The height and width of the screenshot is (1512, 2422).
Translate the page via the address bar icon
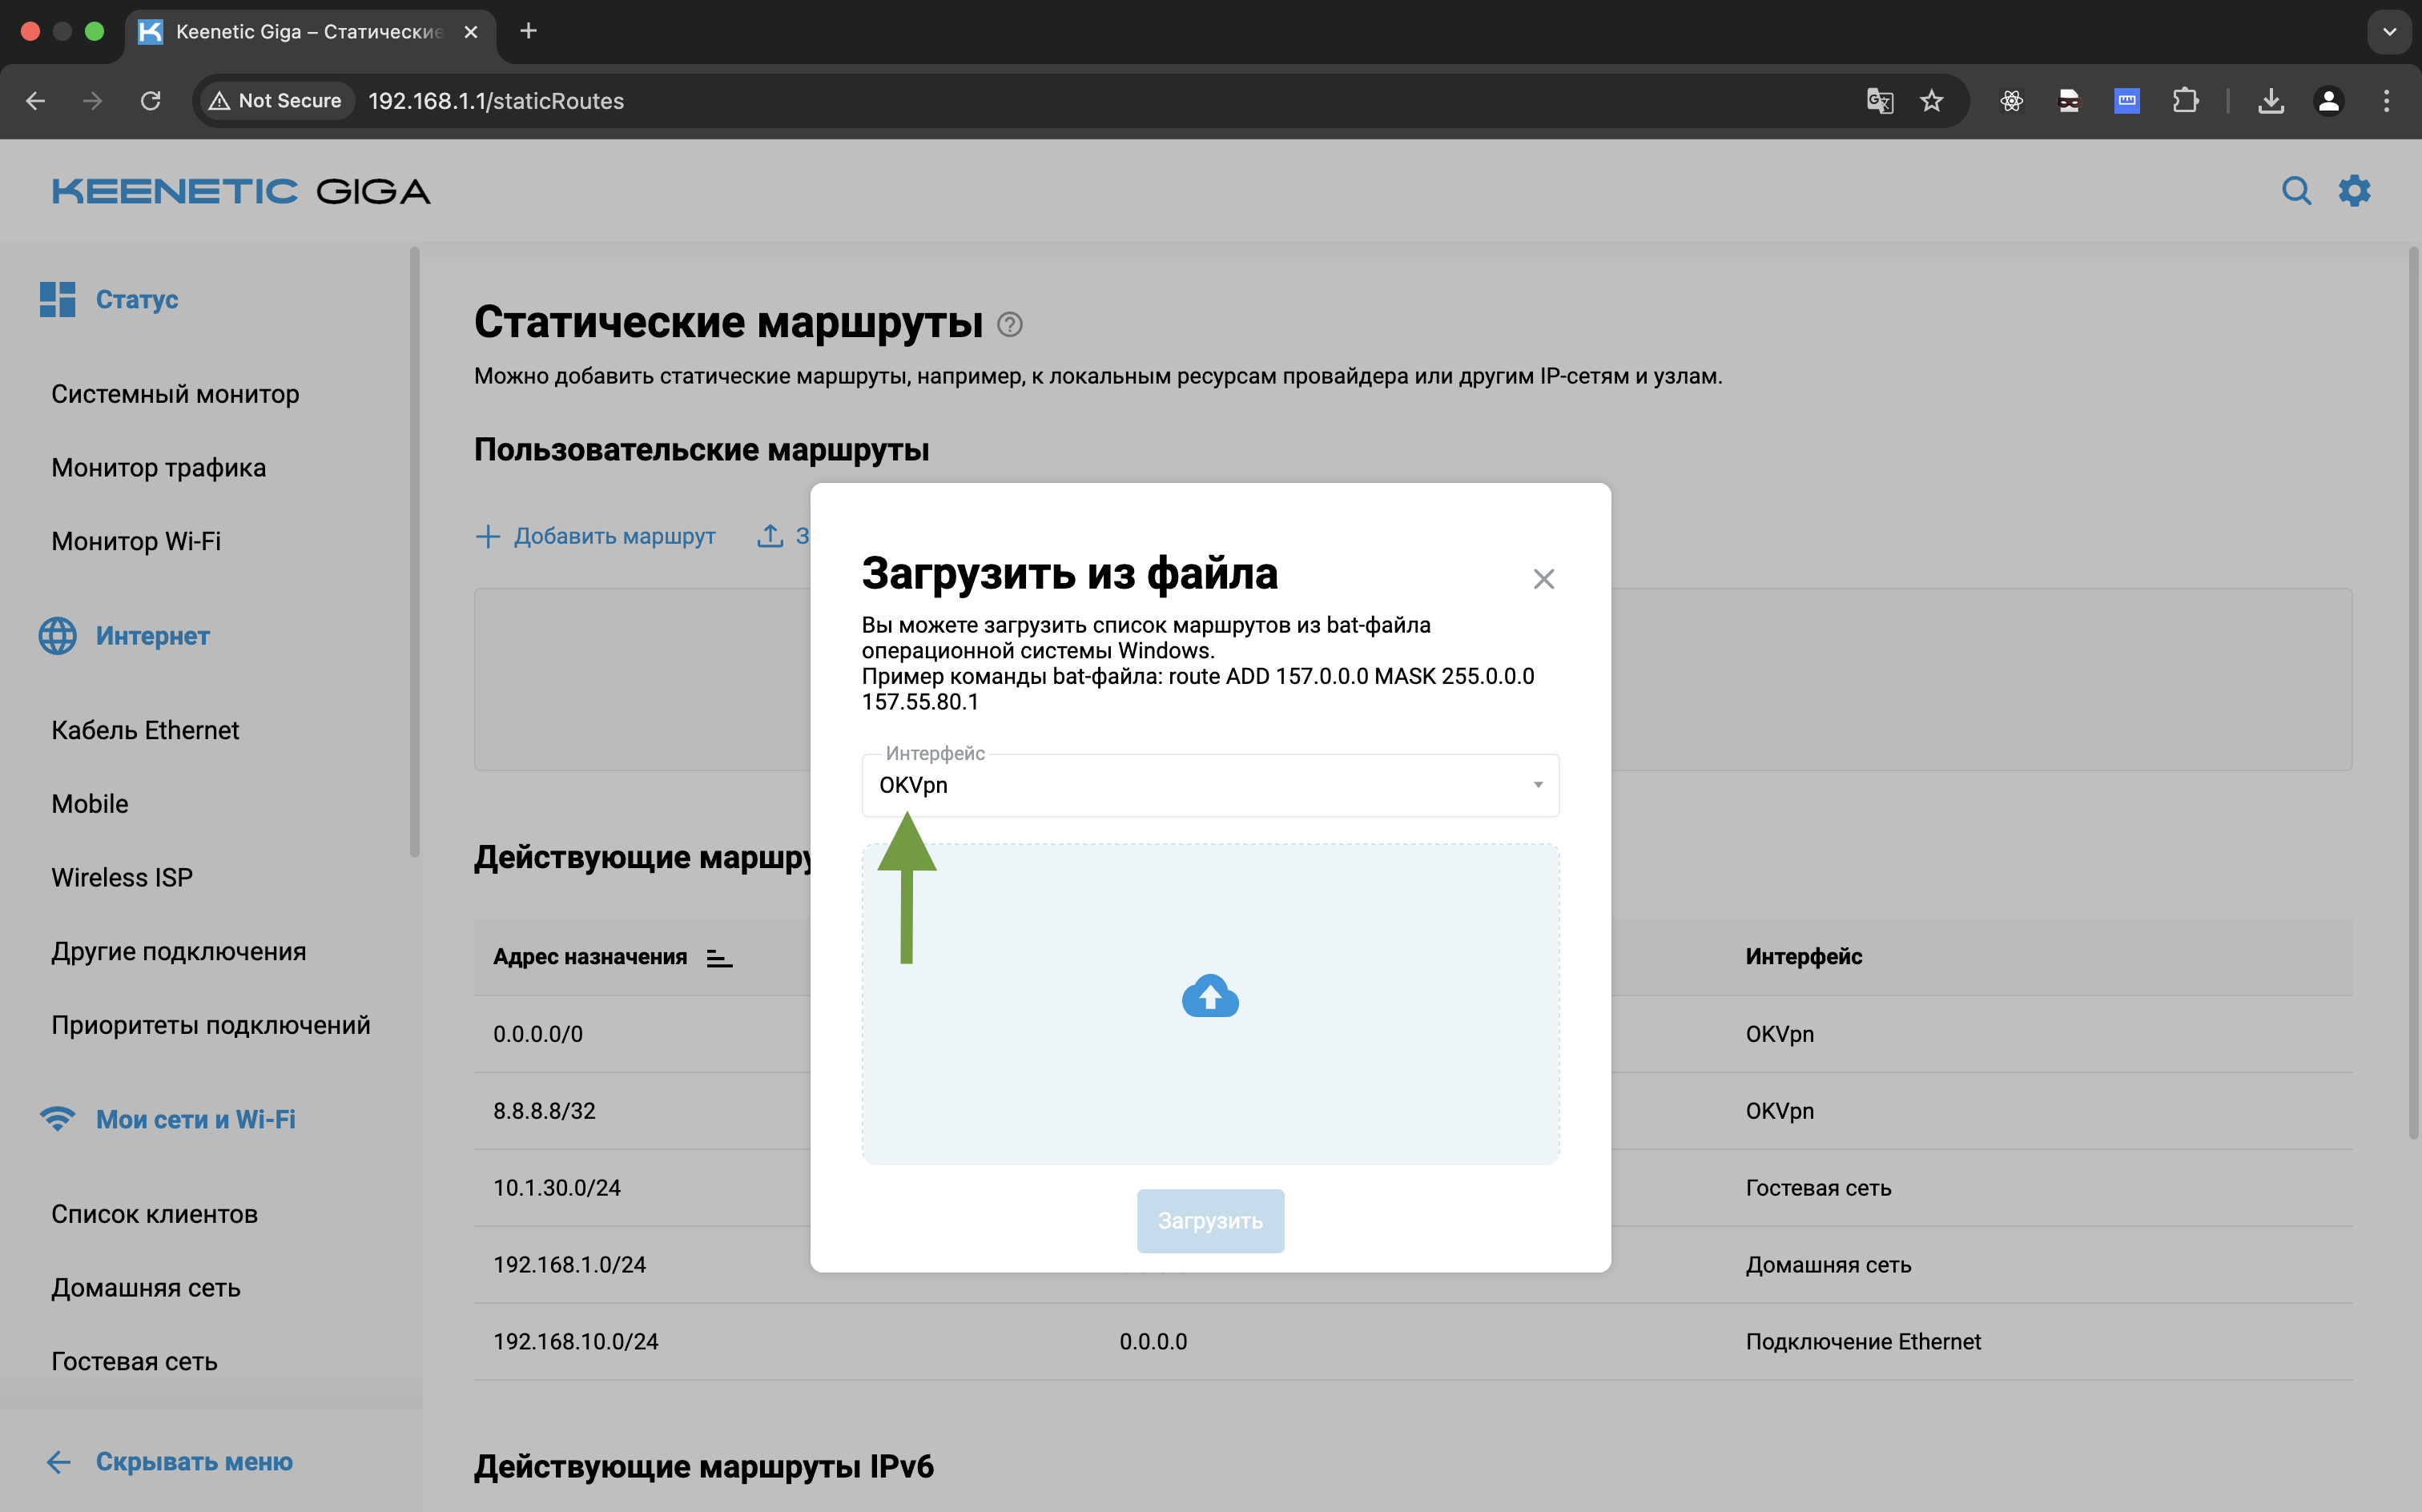click(1880, 100)
